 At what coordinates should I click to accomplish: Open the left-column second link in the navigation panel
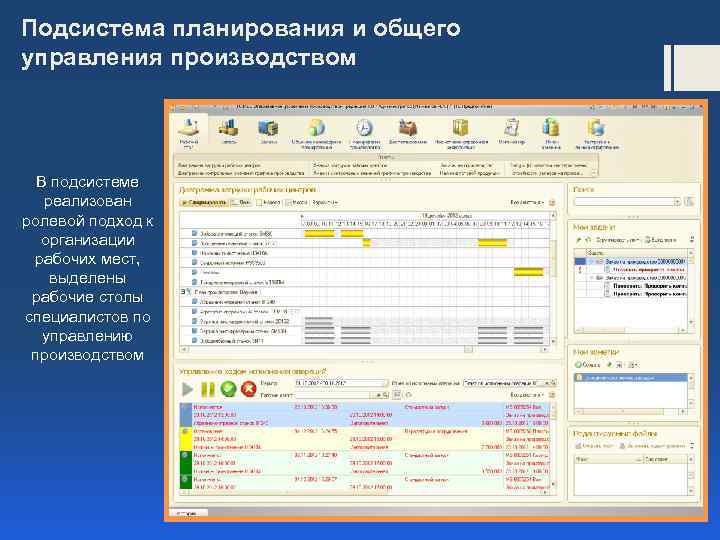tap(241, 173)
